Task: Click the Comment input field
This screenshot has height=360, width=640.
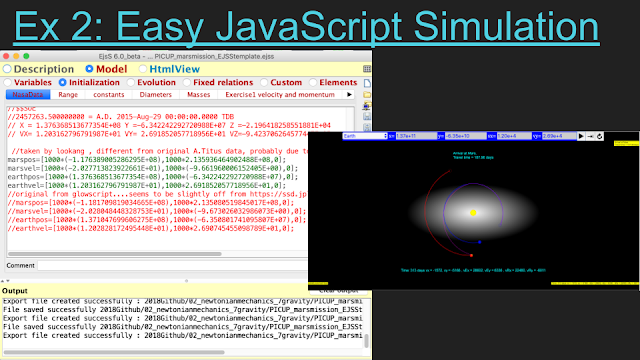Action: pyautogui.click(x=172, y=266)
